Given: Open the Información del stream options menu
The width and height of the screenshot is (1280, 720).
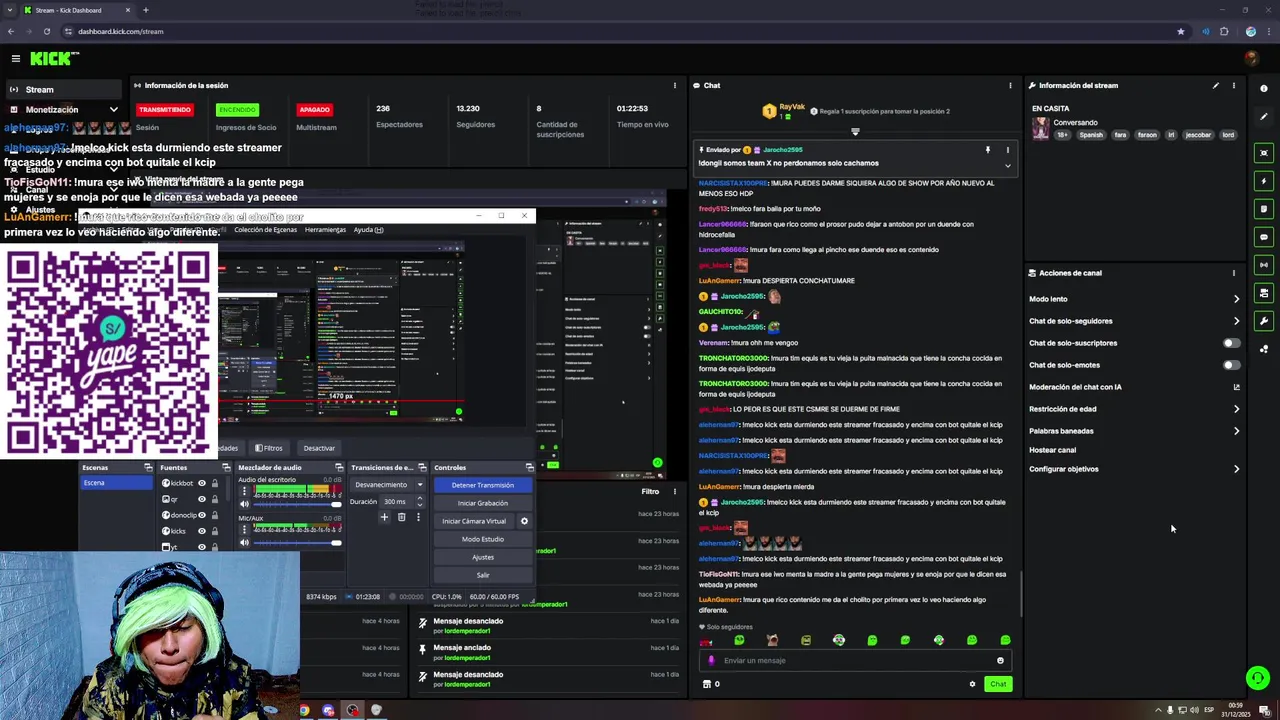Looking at the screenshot, I should point(1234,86).
